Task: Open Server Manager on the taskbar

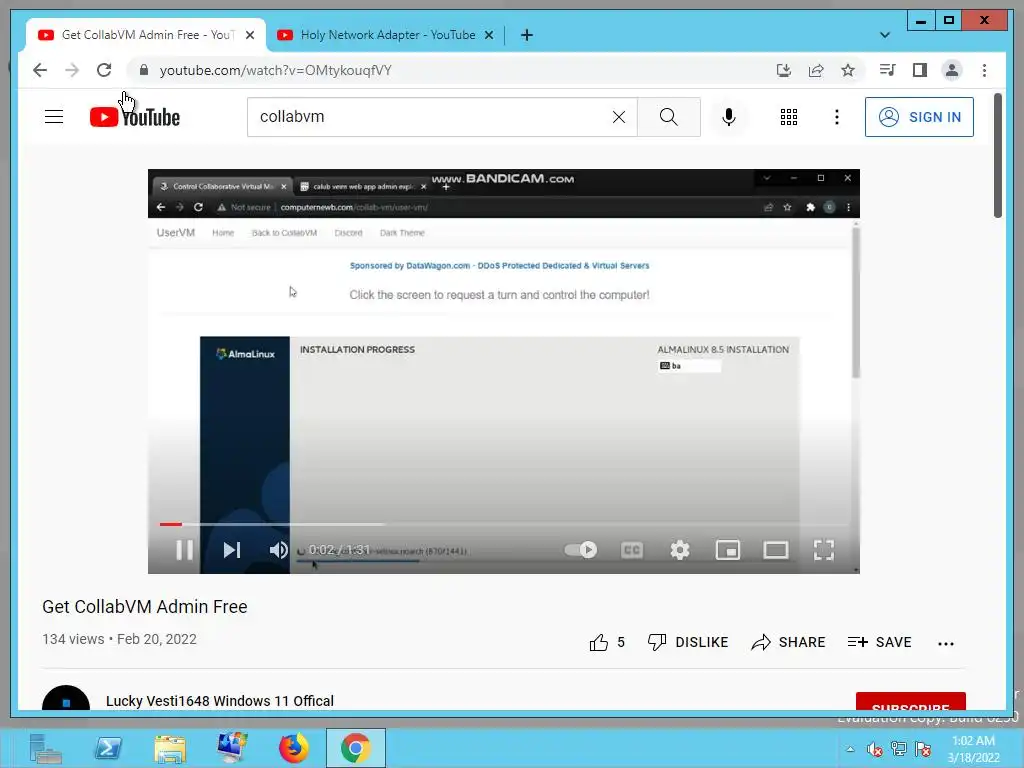Action: click(46, 748)
